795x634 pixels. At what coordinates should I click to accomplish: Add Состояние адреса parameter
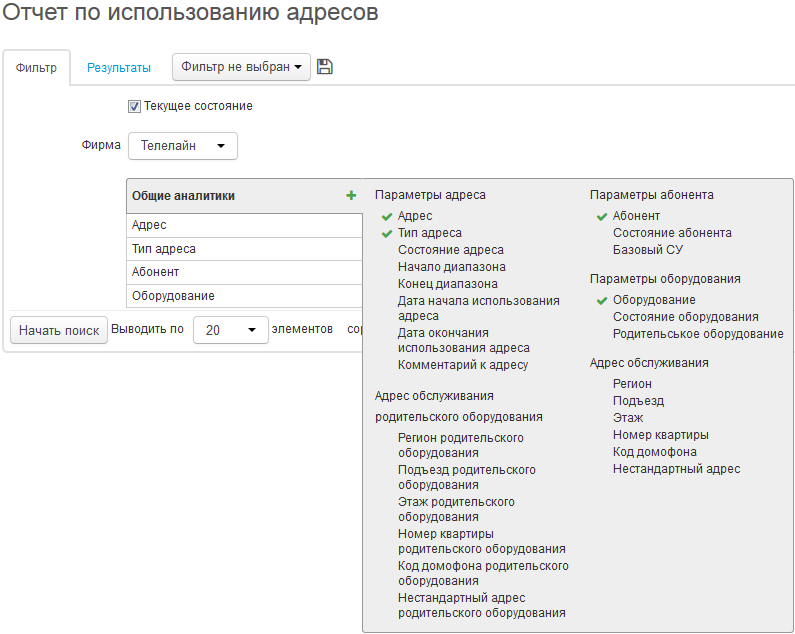pyautogui.click(x=450, y=250)
